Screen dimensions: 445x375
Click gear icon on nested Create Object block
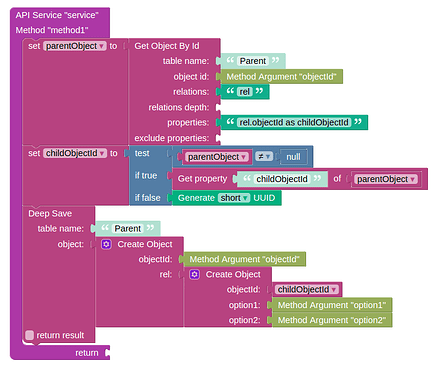195,275
